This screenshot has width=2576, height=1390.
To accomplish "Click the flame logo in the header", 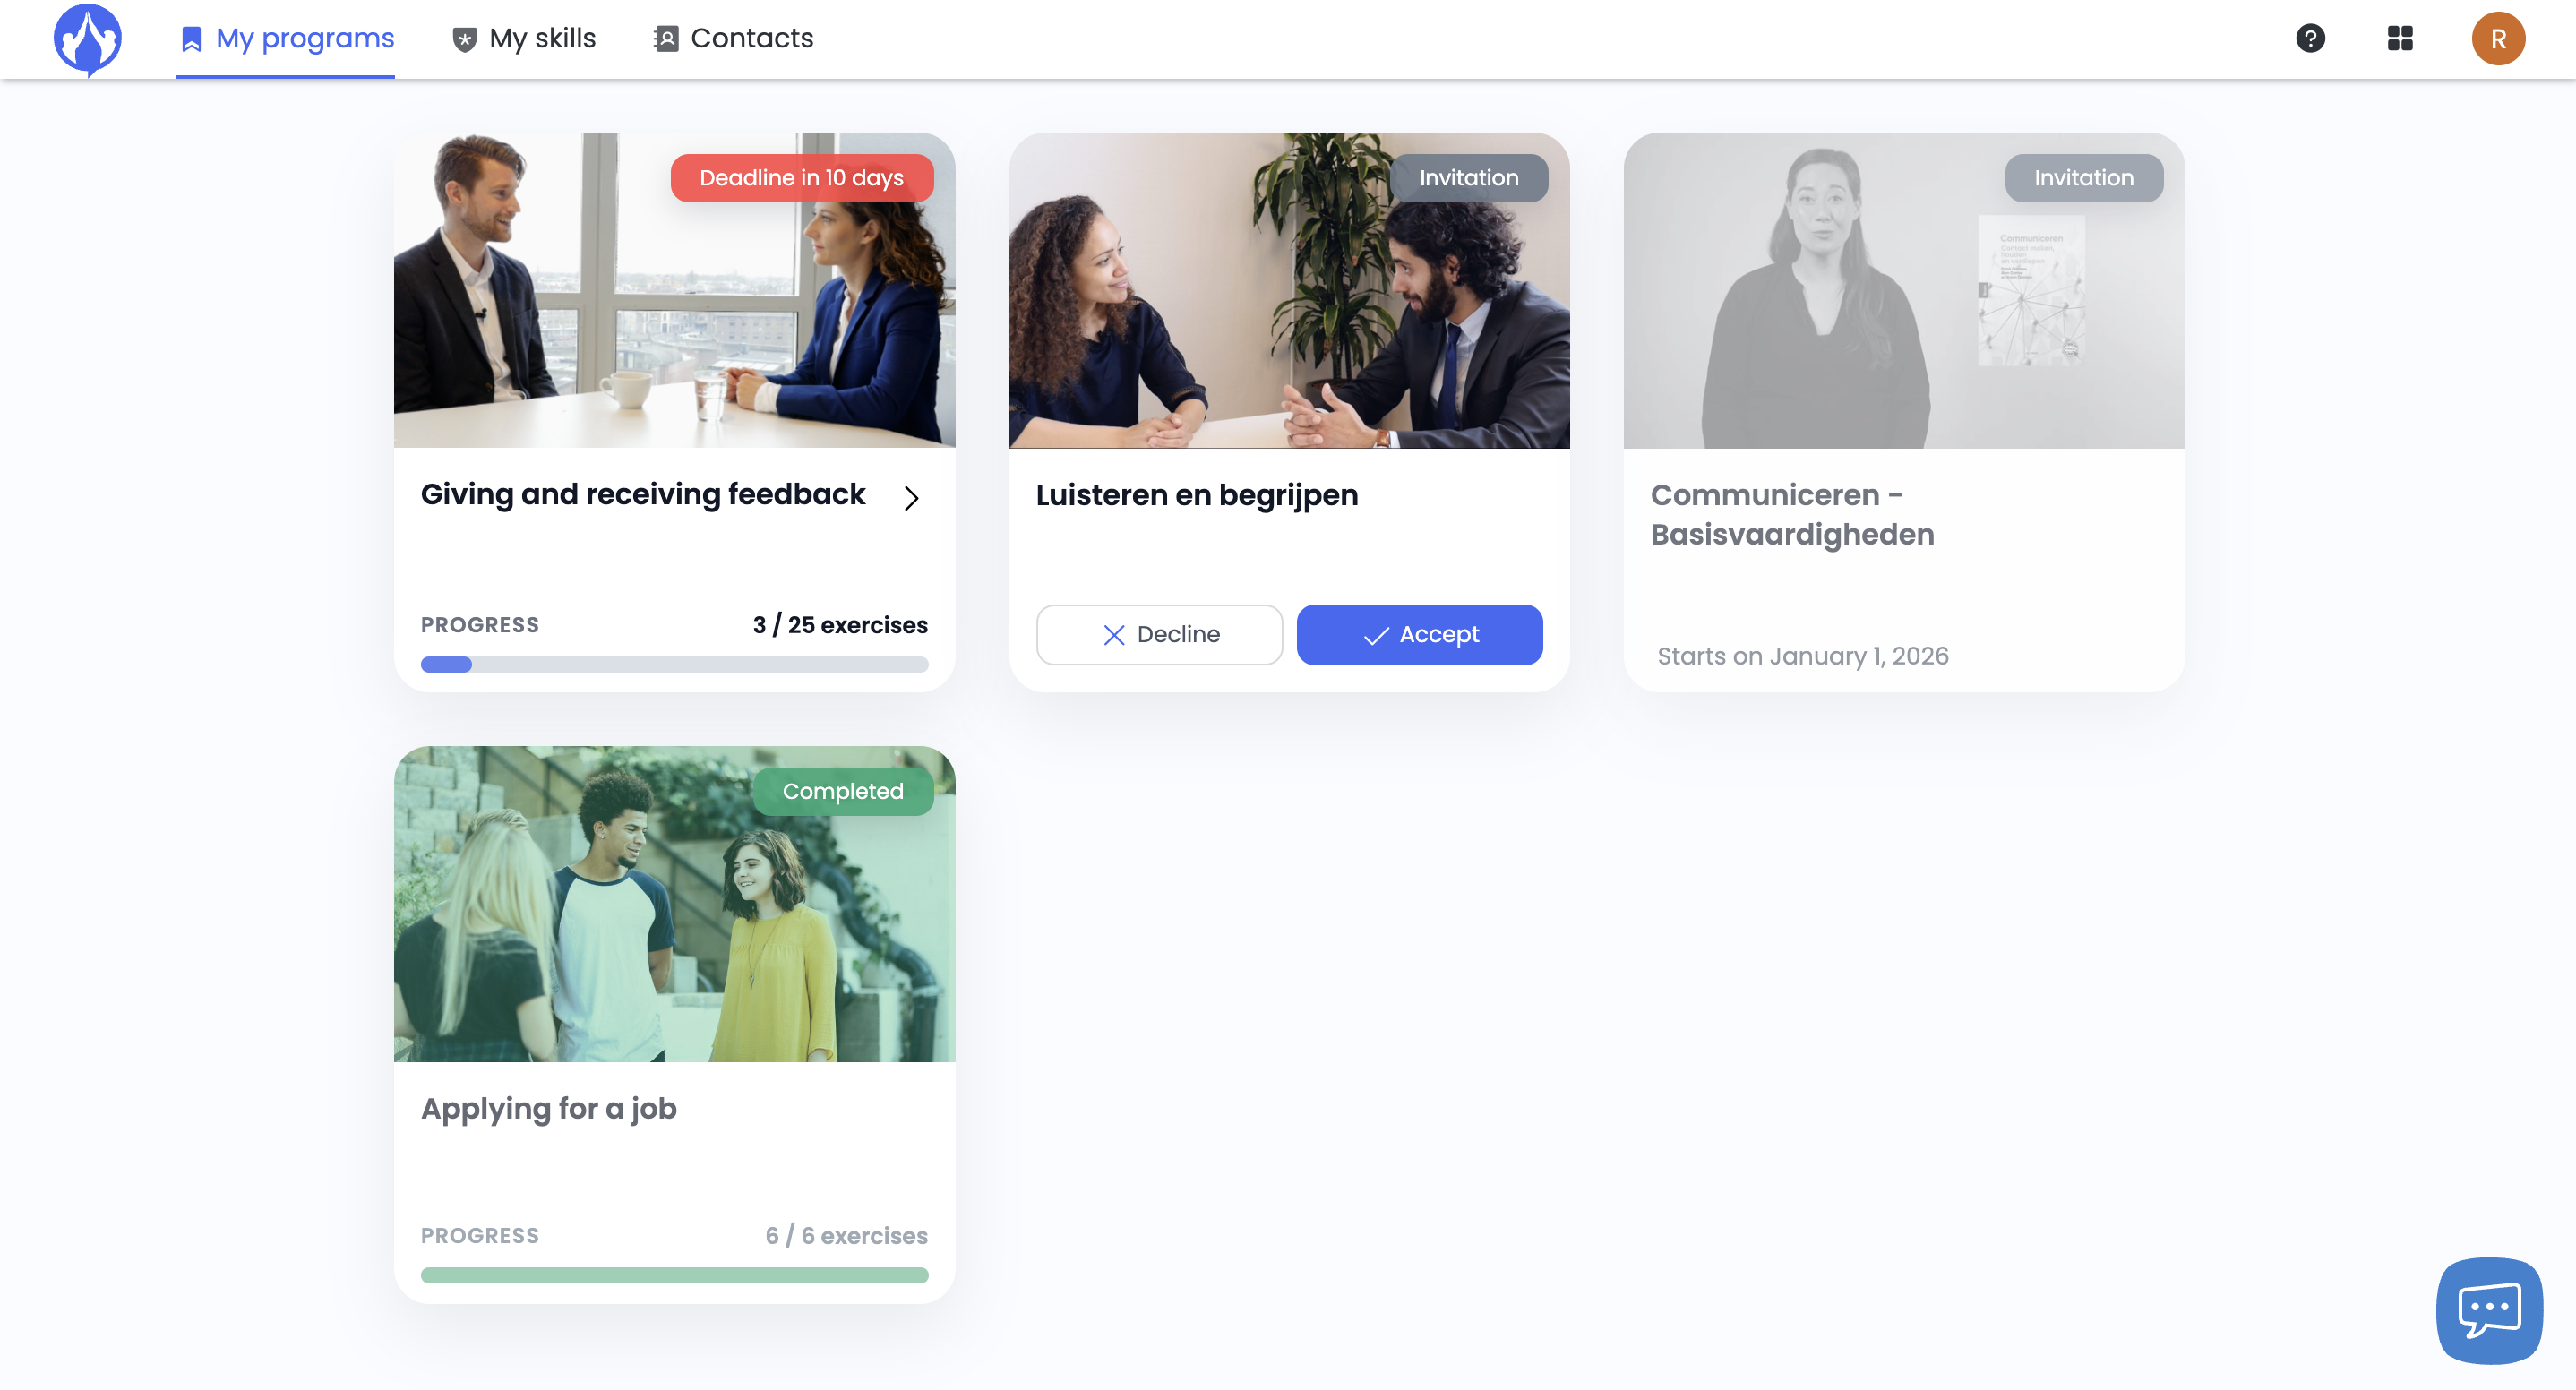I will pos(88,39).
